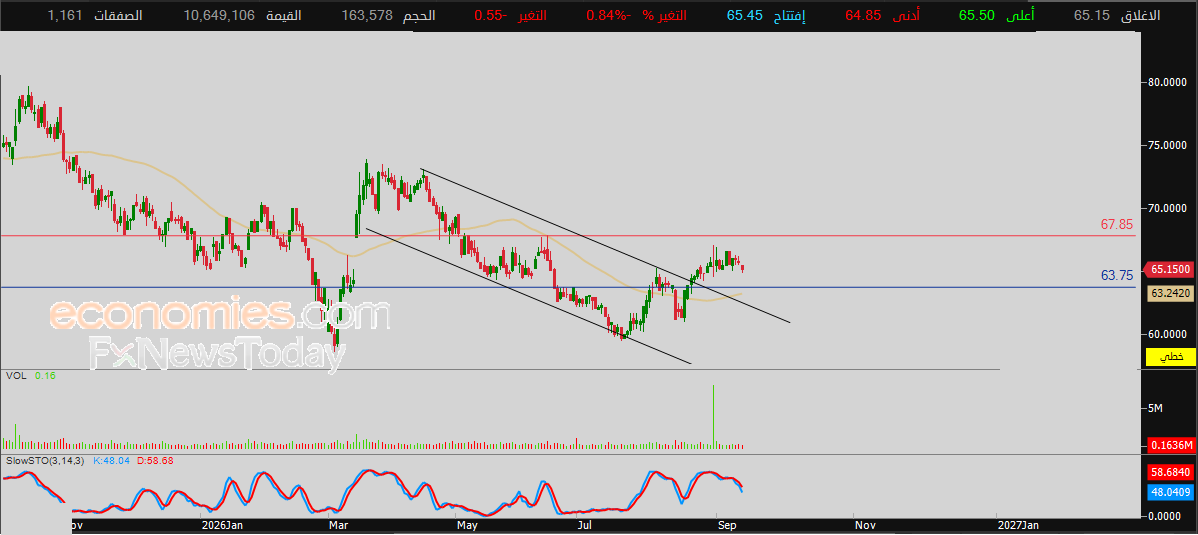Click the yellow خطي chart type tag

(x=1169, y=357)
